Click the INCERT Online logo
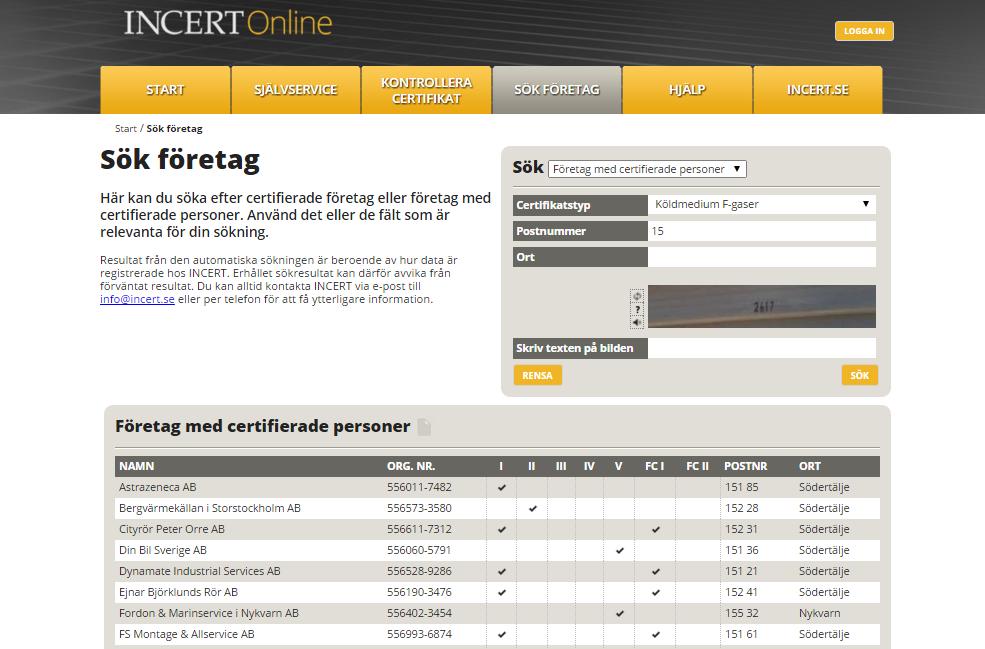This screenshot has width=985, height=649. pyautogui.click(x=228, y=23)
